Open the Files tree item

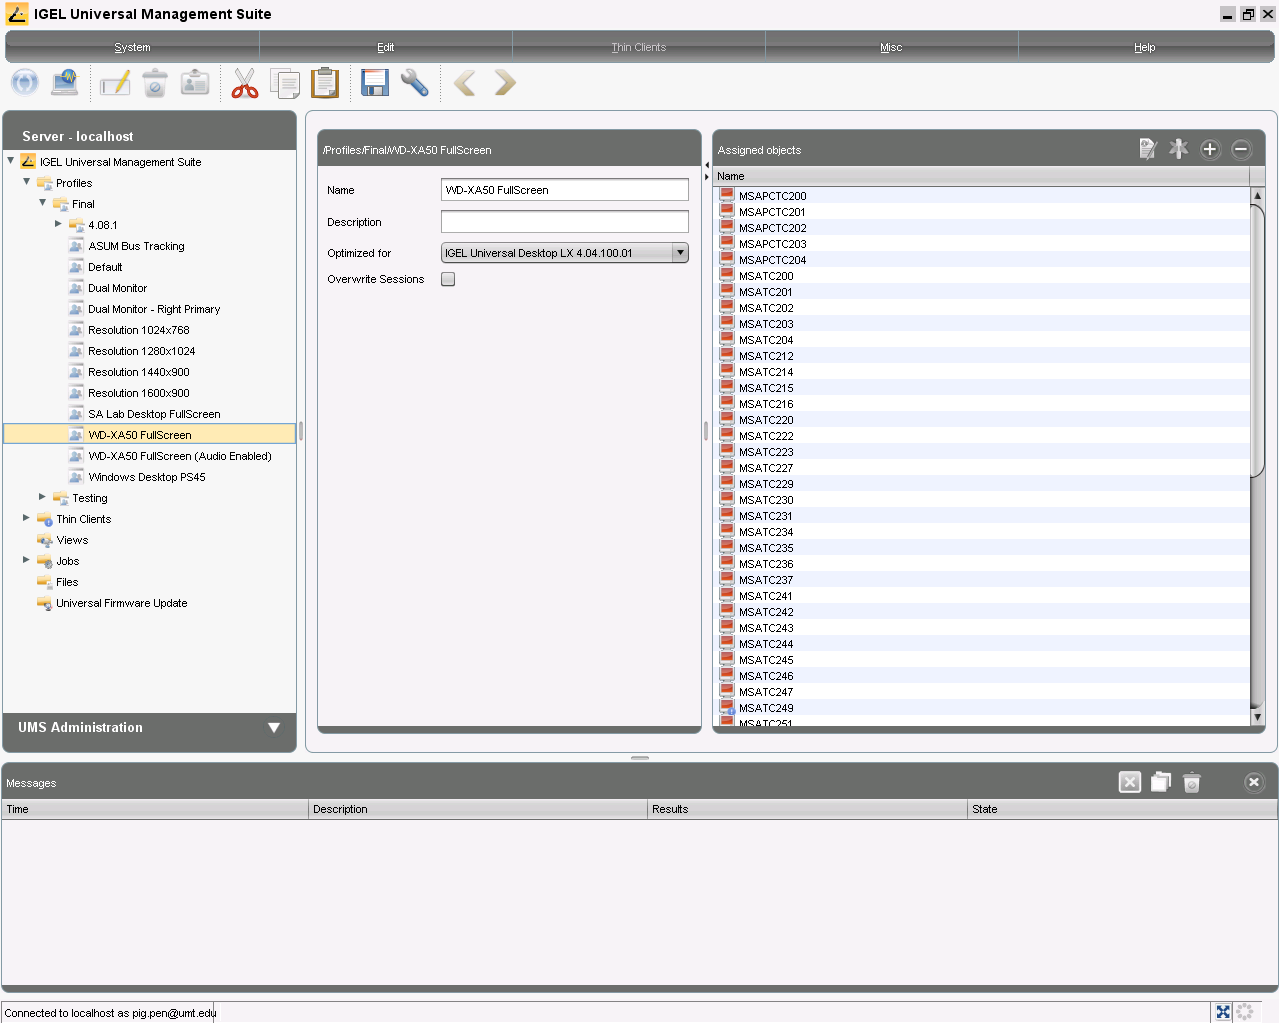[67, 582]
